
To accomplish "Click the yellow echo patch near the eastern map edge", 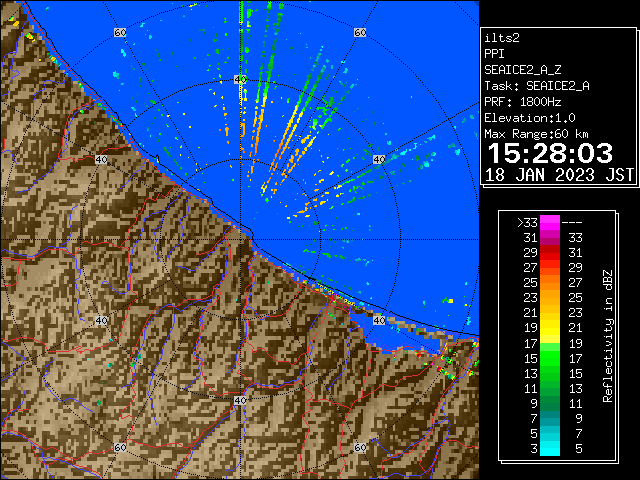I will 451,301.
